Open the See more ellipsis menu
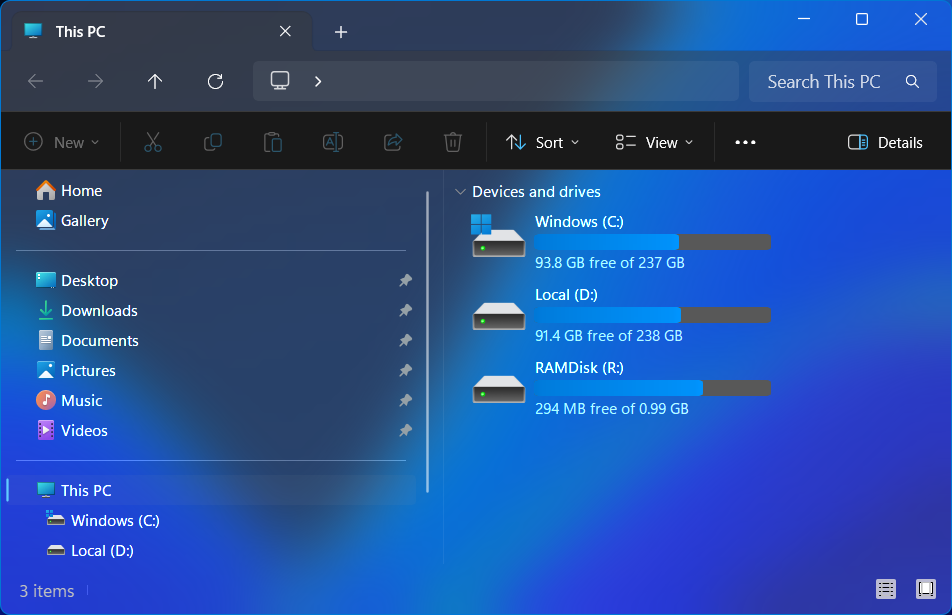 [745, 142]
